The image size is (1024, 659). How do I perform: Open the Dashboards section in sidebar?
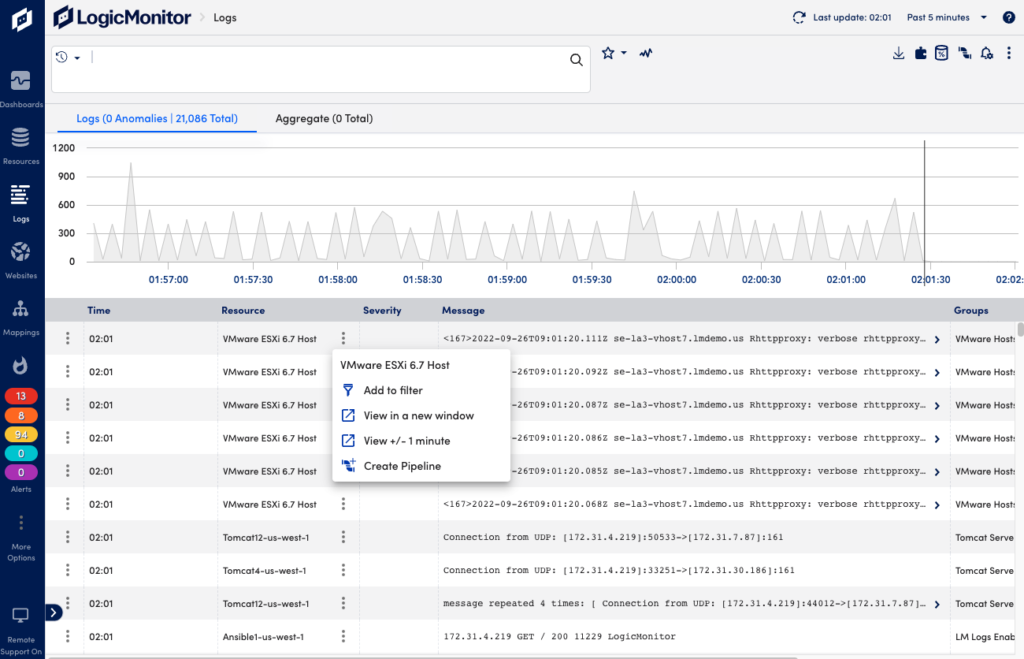click(21, 88)
